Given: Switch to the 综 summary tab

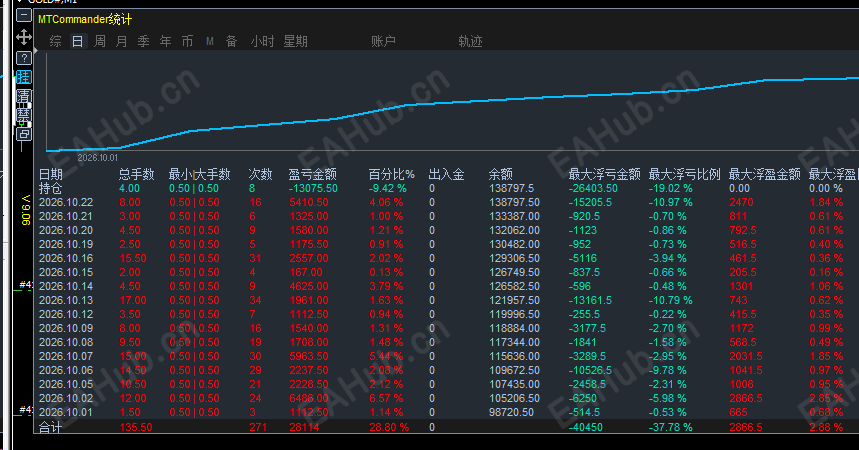Looking at the screenshot, I should click(55, 41).
